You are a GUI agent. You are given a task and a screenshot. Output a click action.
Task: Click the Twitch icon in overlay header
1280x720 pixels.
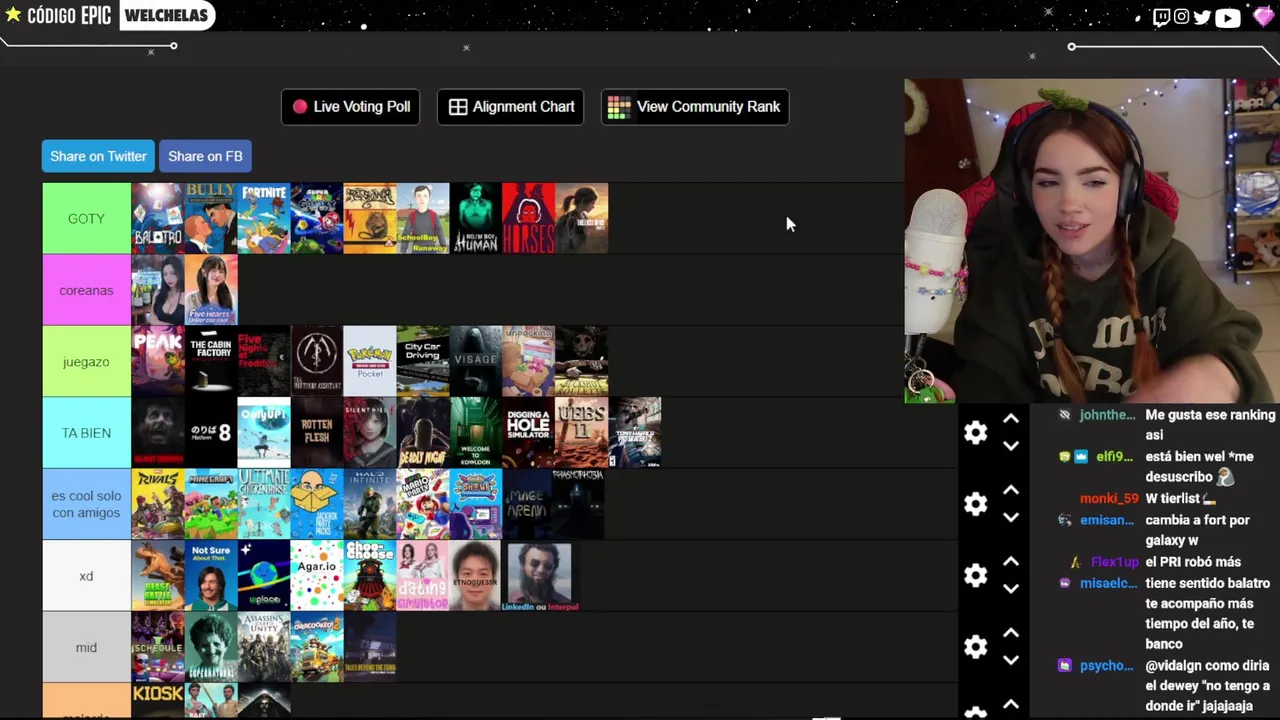[1161, 17]
